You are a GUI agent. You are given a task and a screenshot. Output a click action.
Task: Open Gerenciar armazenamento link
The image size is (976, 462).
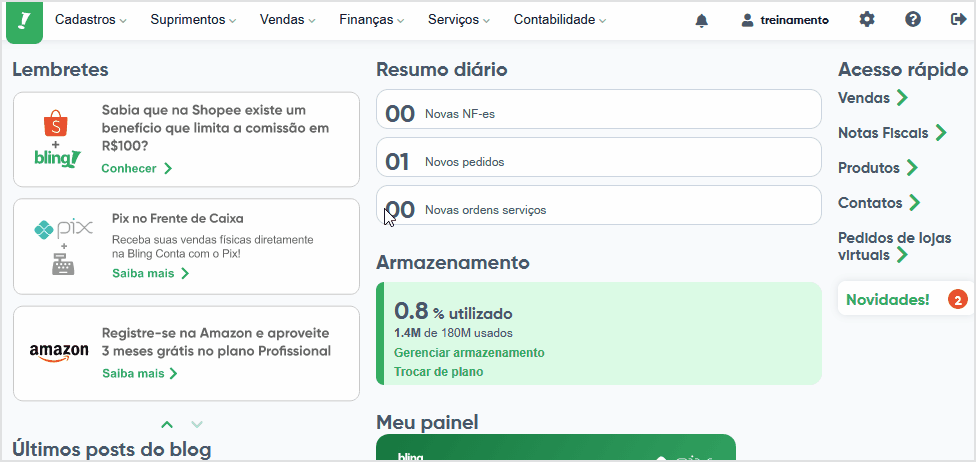click(469, 353)
